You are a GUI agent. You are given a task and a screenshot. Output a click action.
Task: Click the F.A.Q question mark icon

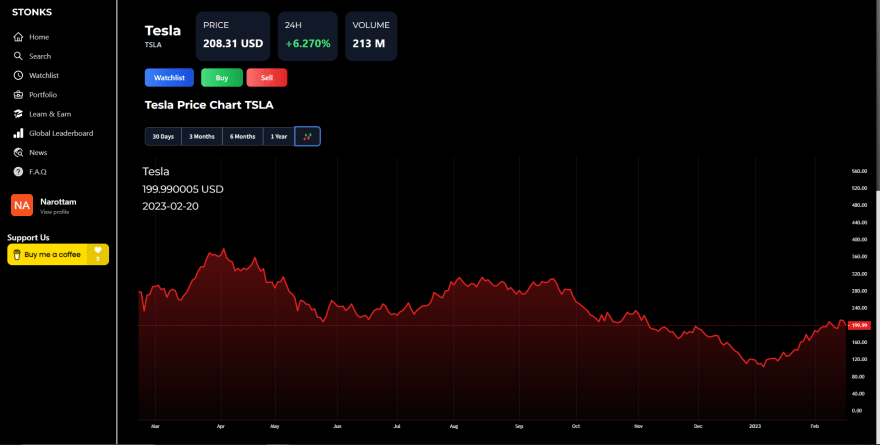18,172
